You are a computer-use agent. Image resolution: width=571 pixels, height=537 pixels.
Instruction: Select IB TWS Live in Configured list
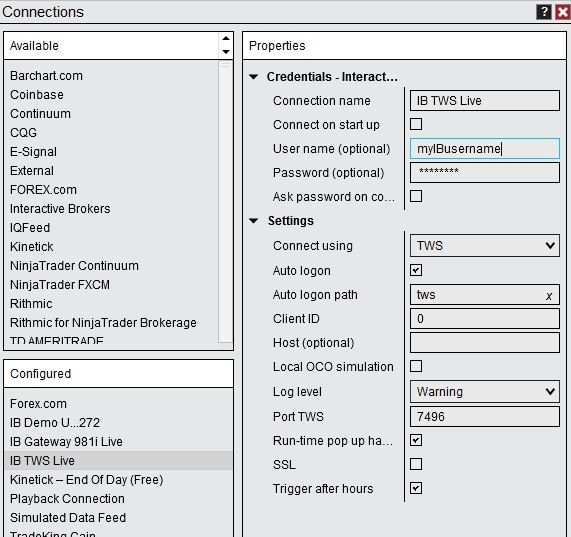pos(118,461)
